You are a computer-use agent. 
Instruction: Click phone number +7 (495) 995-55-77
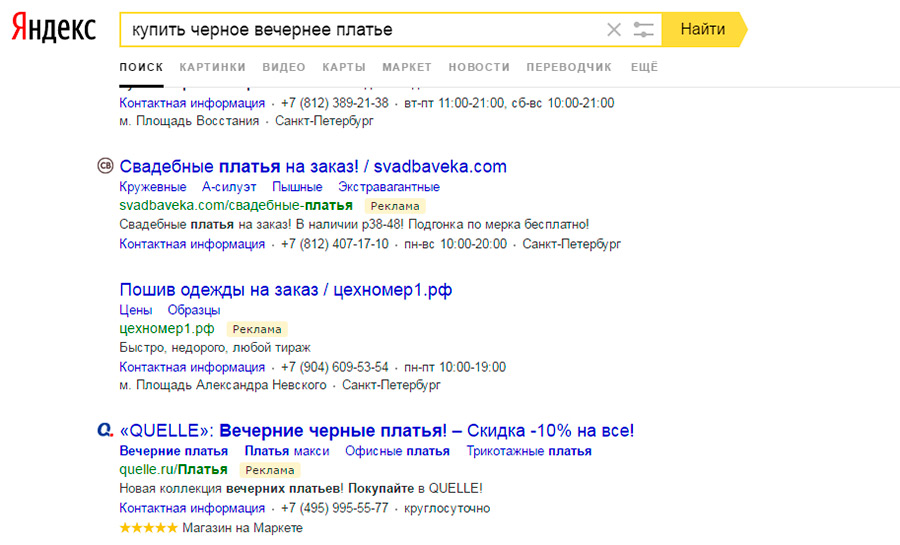335,508
